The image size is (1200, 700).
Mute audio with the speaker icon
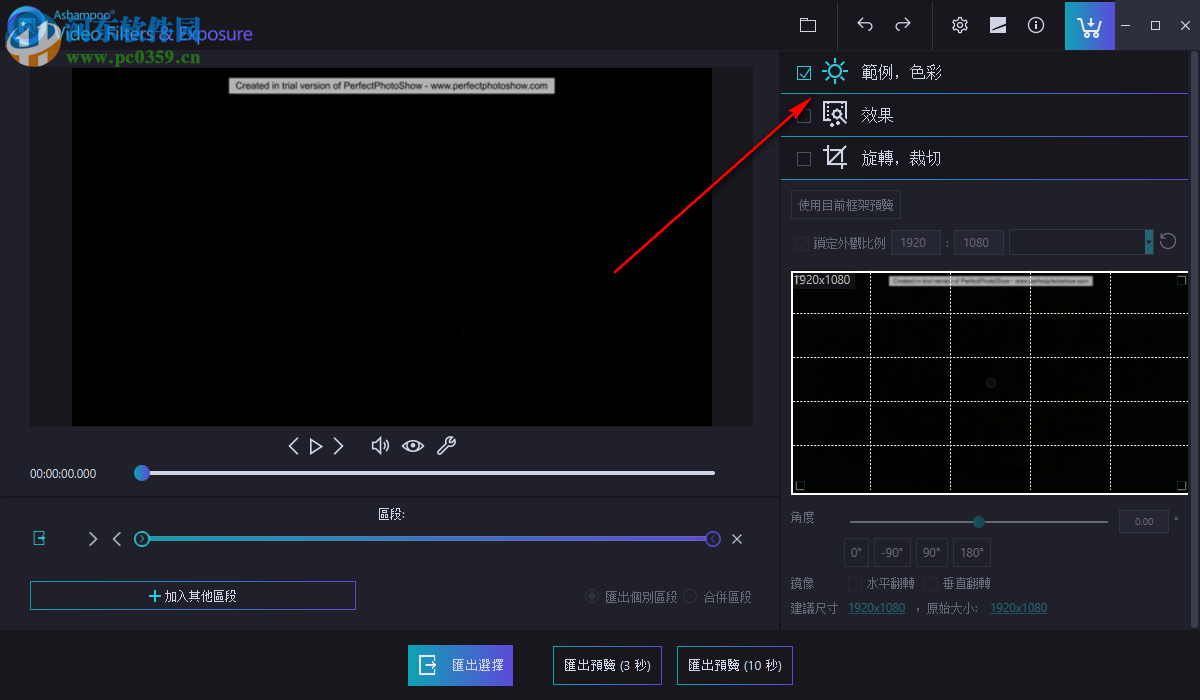click(x=380, y=445)
